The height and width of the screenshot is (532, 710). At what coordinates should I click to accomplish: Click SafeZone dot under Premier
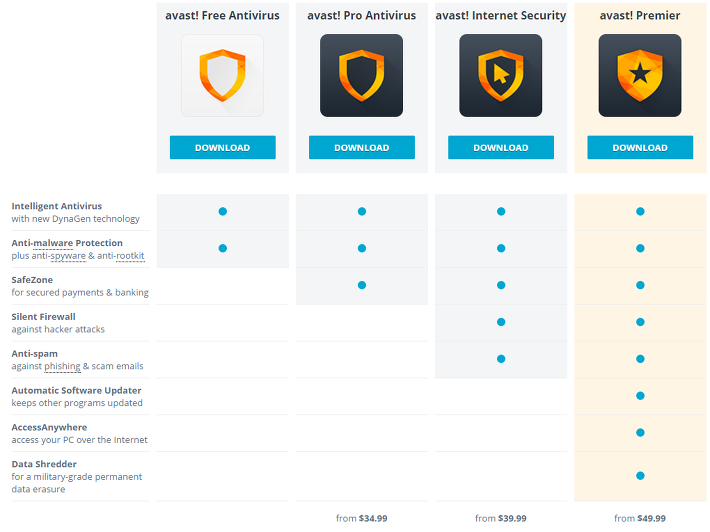pos(640,285)
